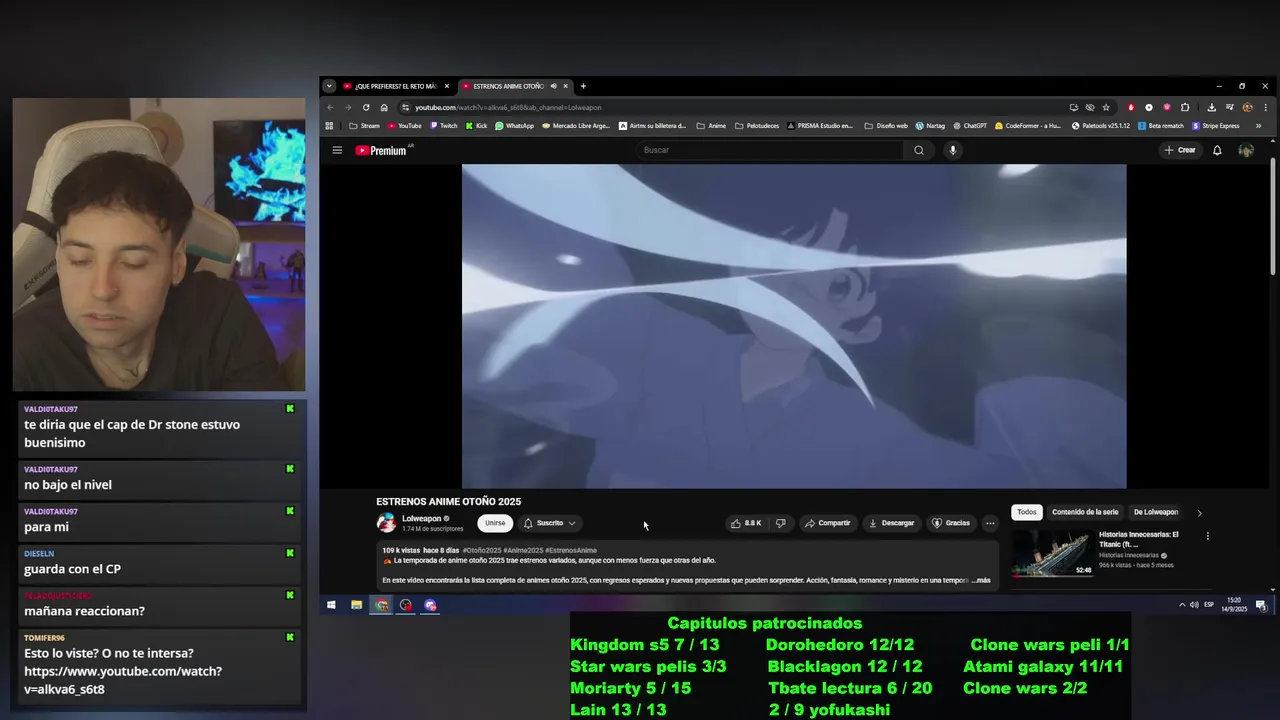Select the Todos filter chip
Viewport: 1280px width, 720px height.
[x=1027, y=512]
